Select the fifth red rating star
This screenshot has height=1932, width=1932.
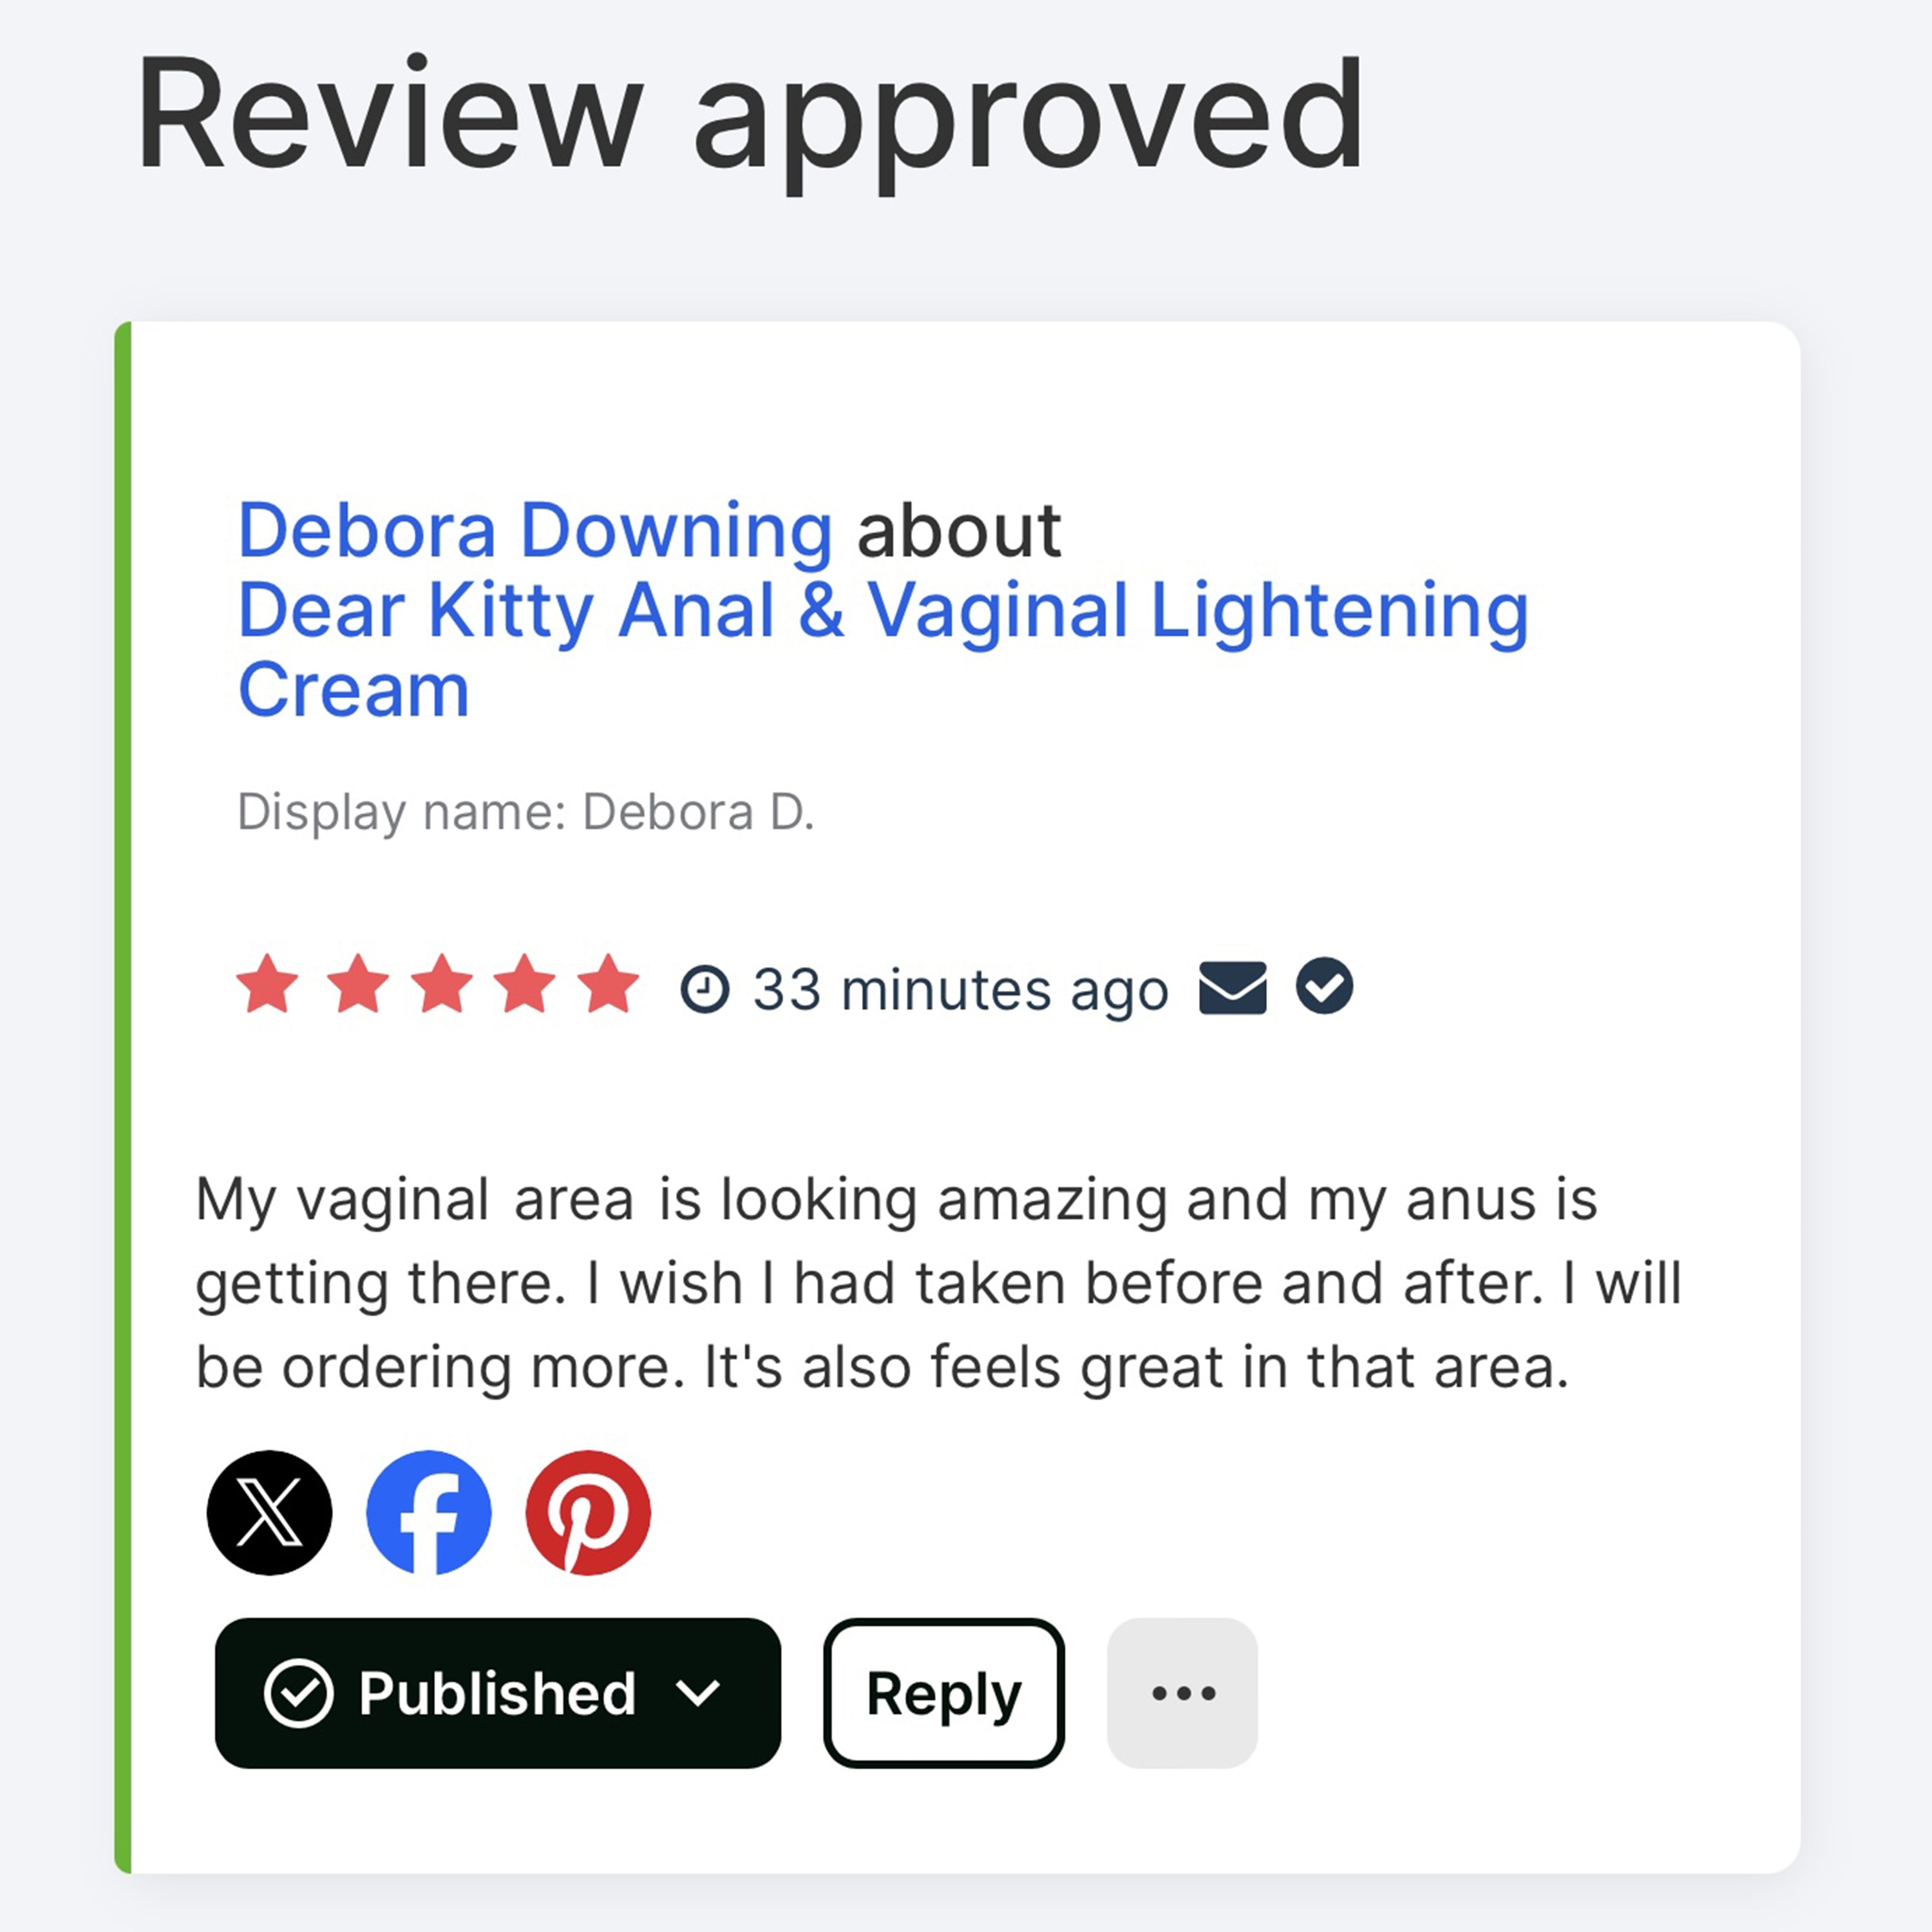(x=608, y=984)
